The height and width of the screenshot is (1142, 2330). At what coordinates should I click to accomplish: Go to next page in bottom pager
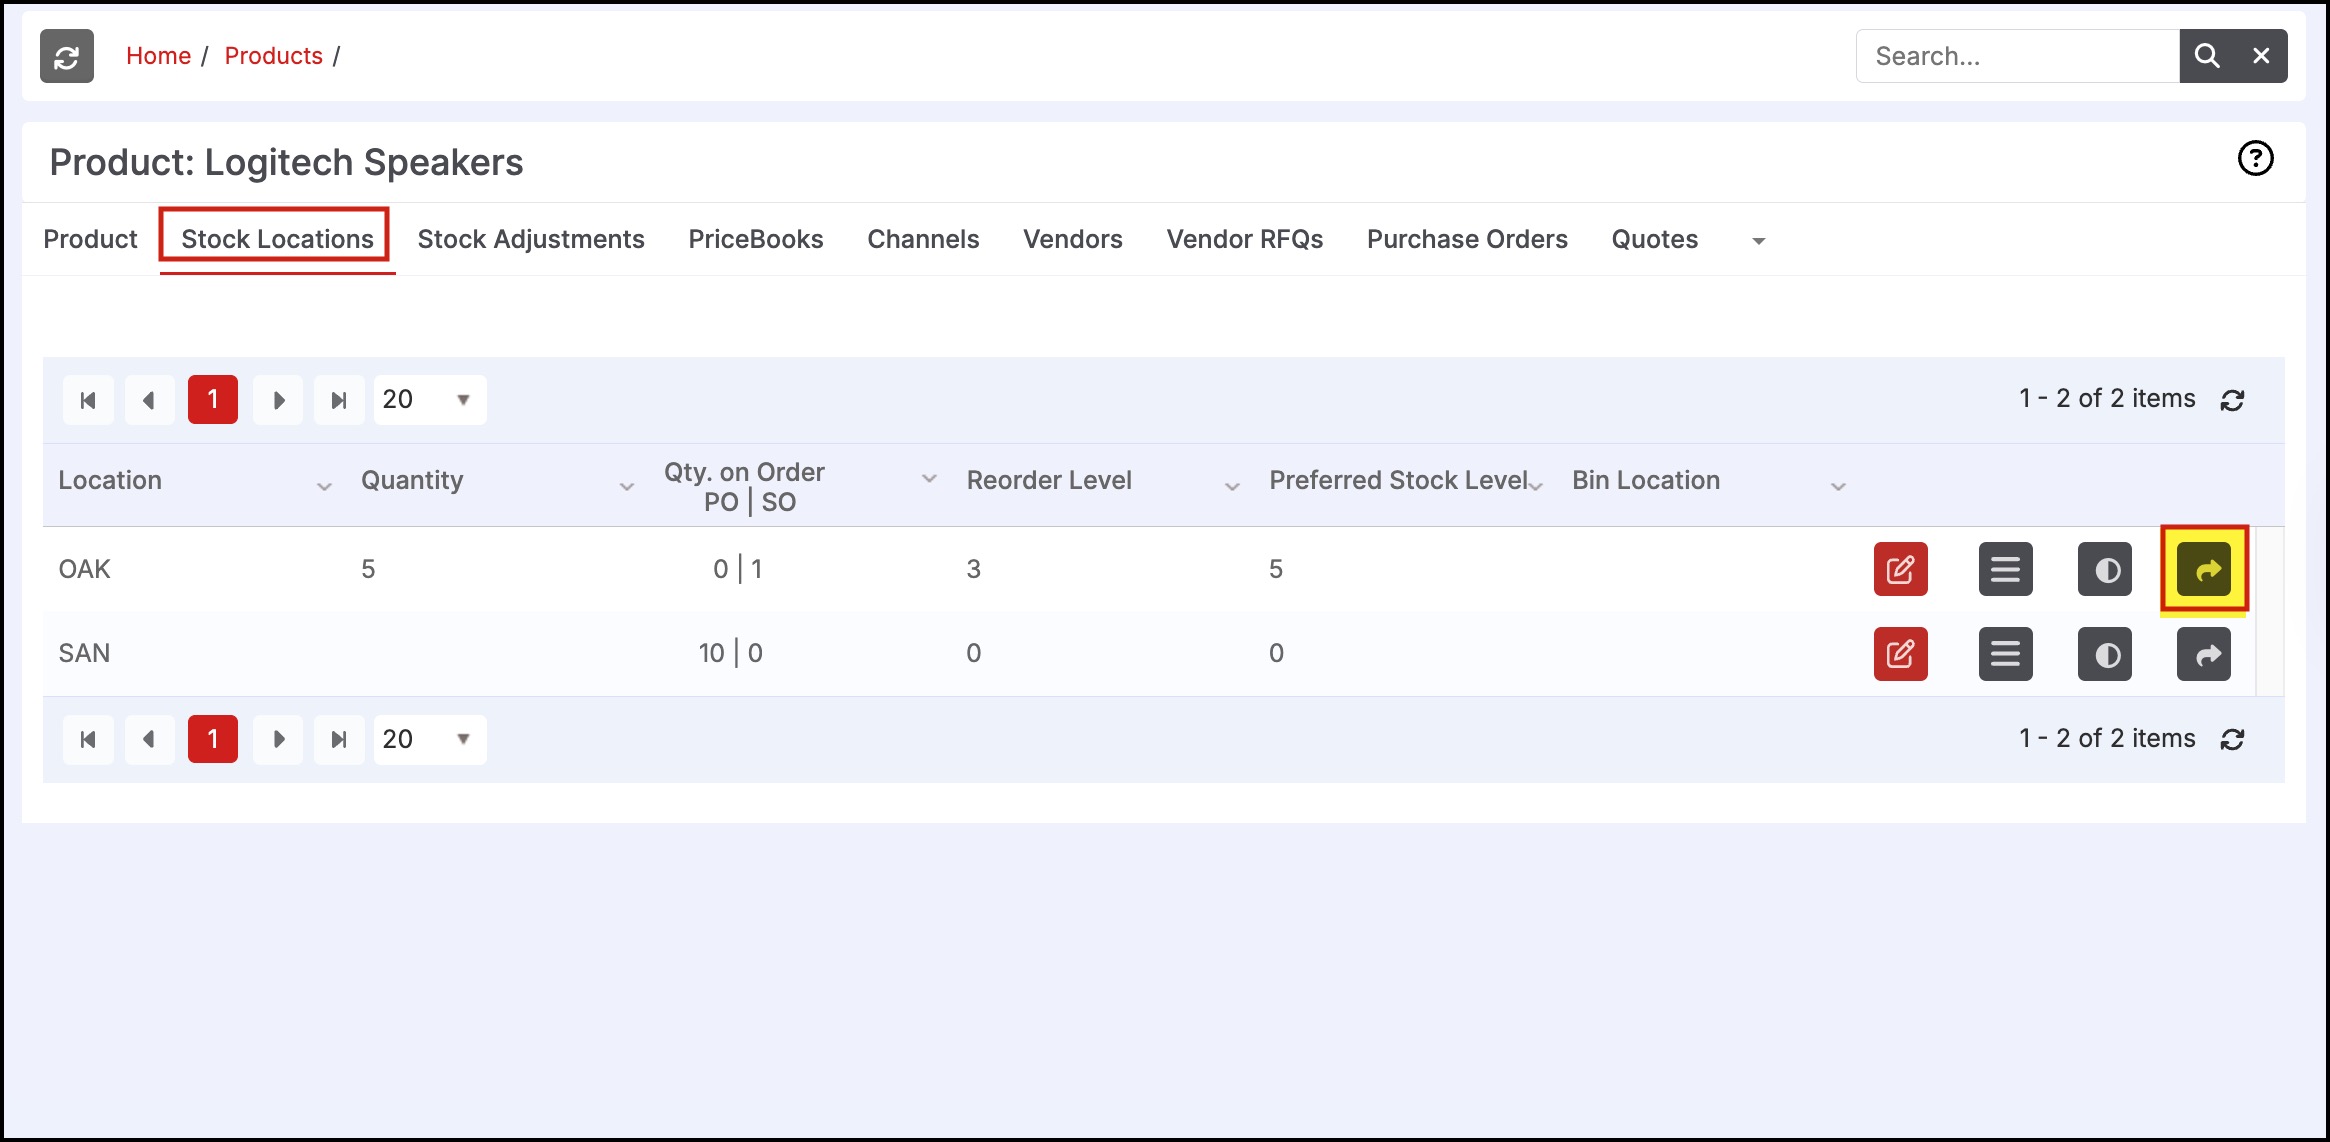[278, 740]
